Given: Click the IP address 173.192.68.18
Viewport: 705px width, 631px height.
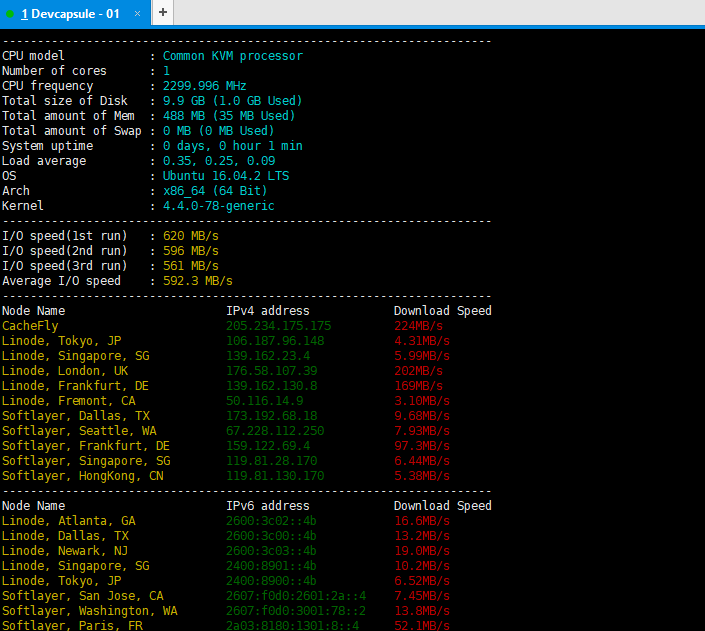Looking at the screenshot, I should pyautogui.click(x=272, y=416).
